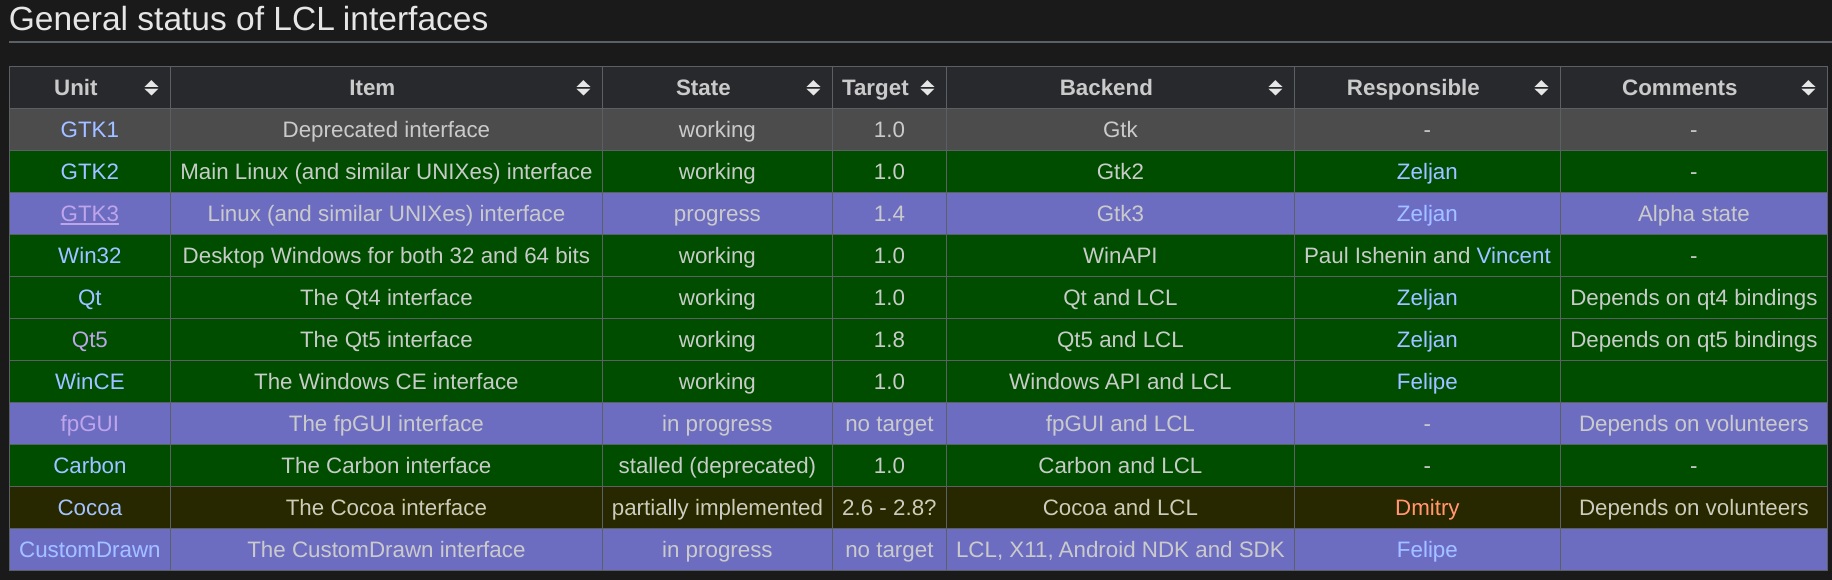Image resolution: width=1832 pixels, height=580 pixels.
Task: Open the WinCE link
Action: 90,382
